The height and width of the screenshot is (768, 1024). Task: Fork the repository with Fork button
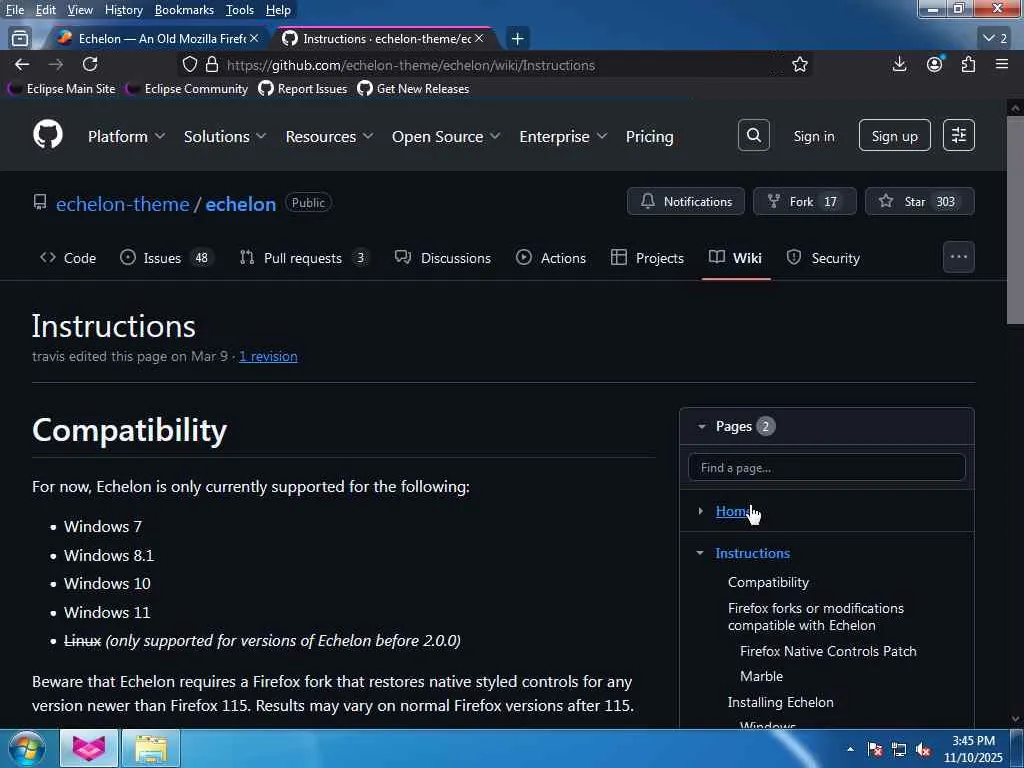[x=805, y=201]
